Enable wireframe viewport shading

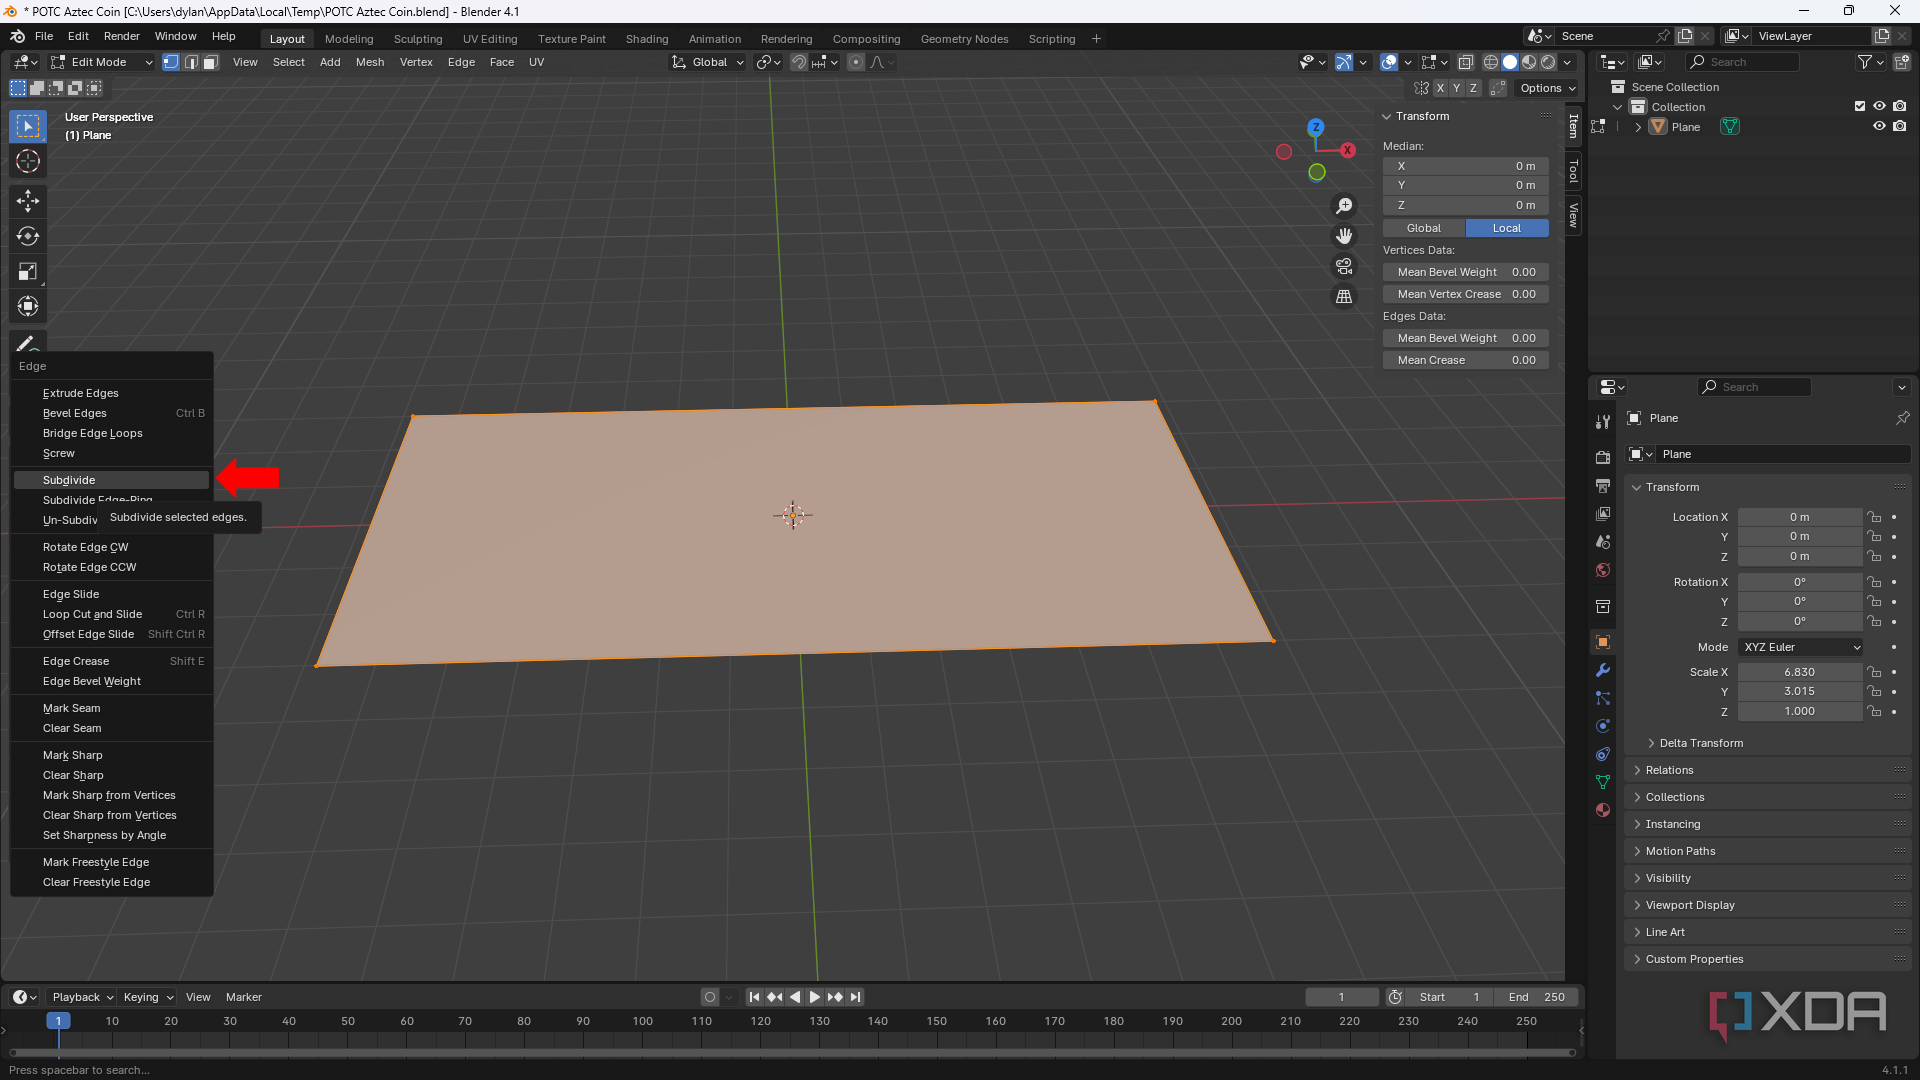(x=1491, y=62)
